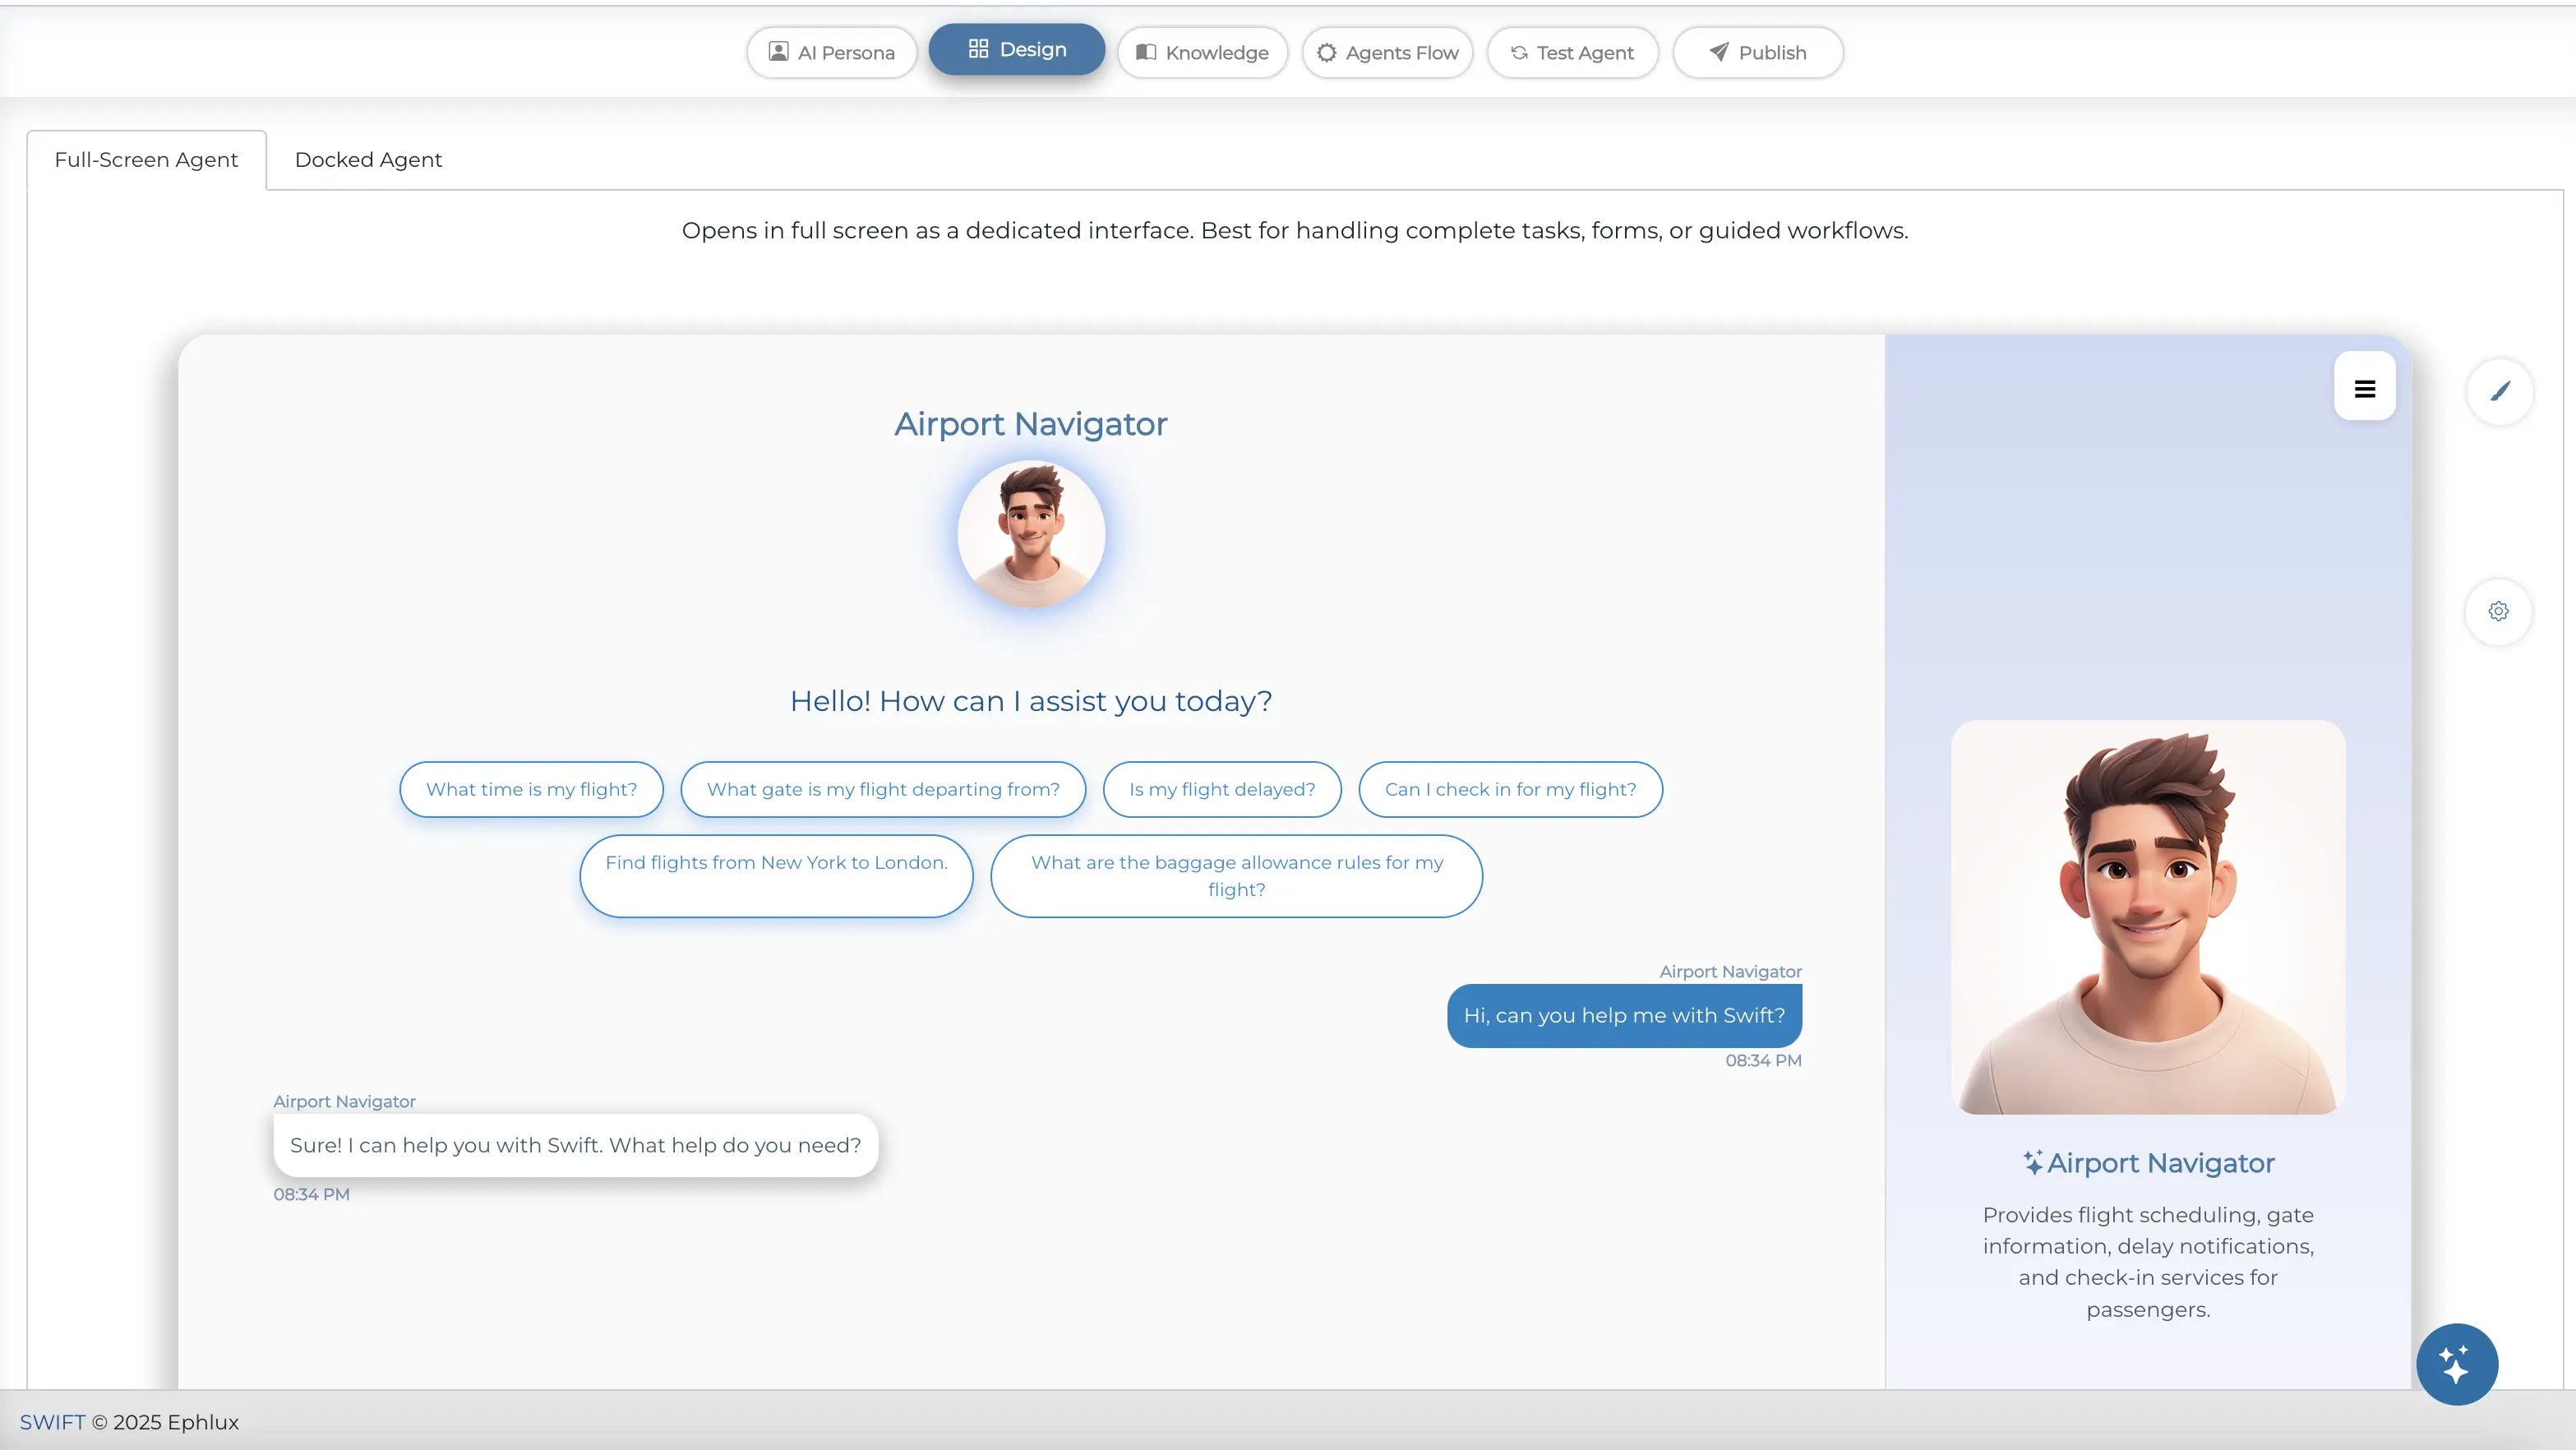Click the sparkle AI assistant button
Screen dimensions: 2576x1450
coord(2456,1364)
